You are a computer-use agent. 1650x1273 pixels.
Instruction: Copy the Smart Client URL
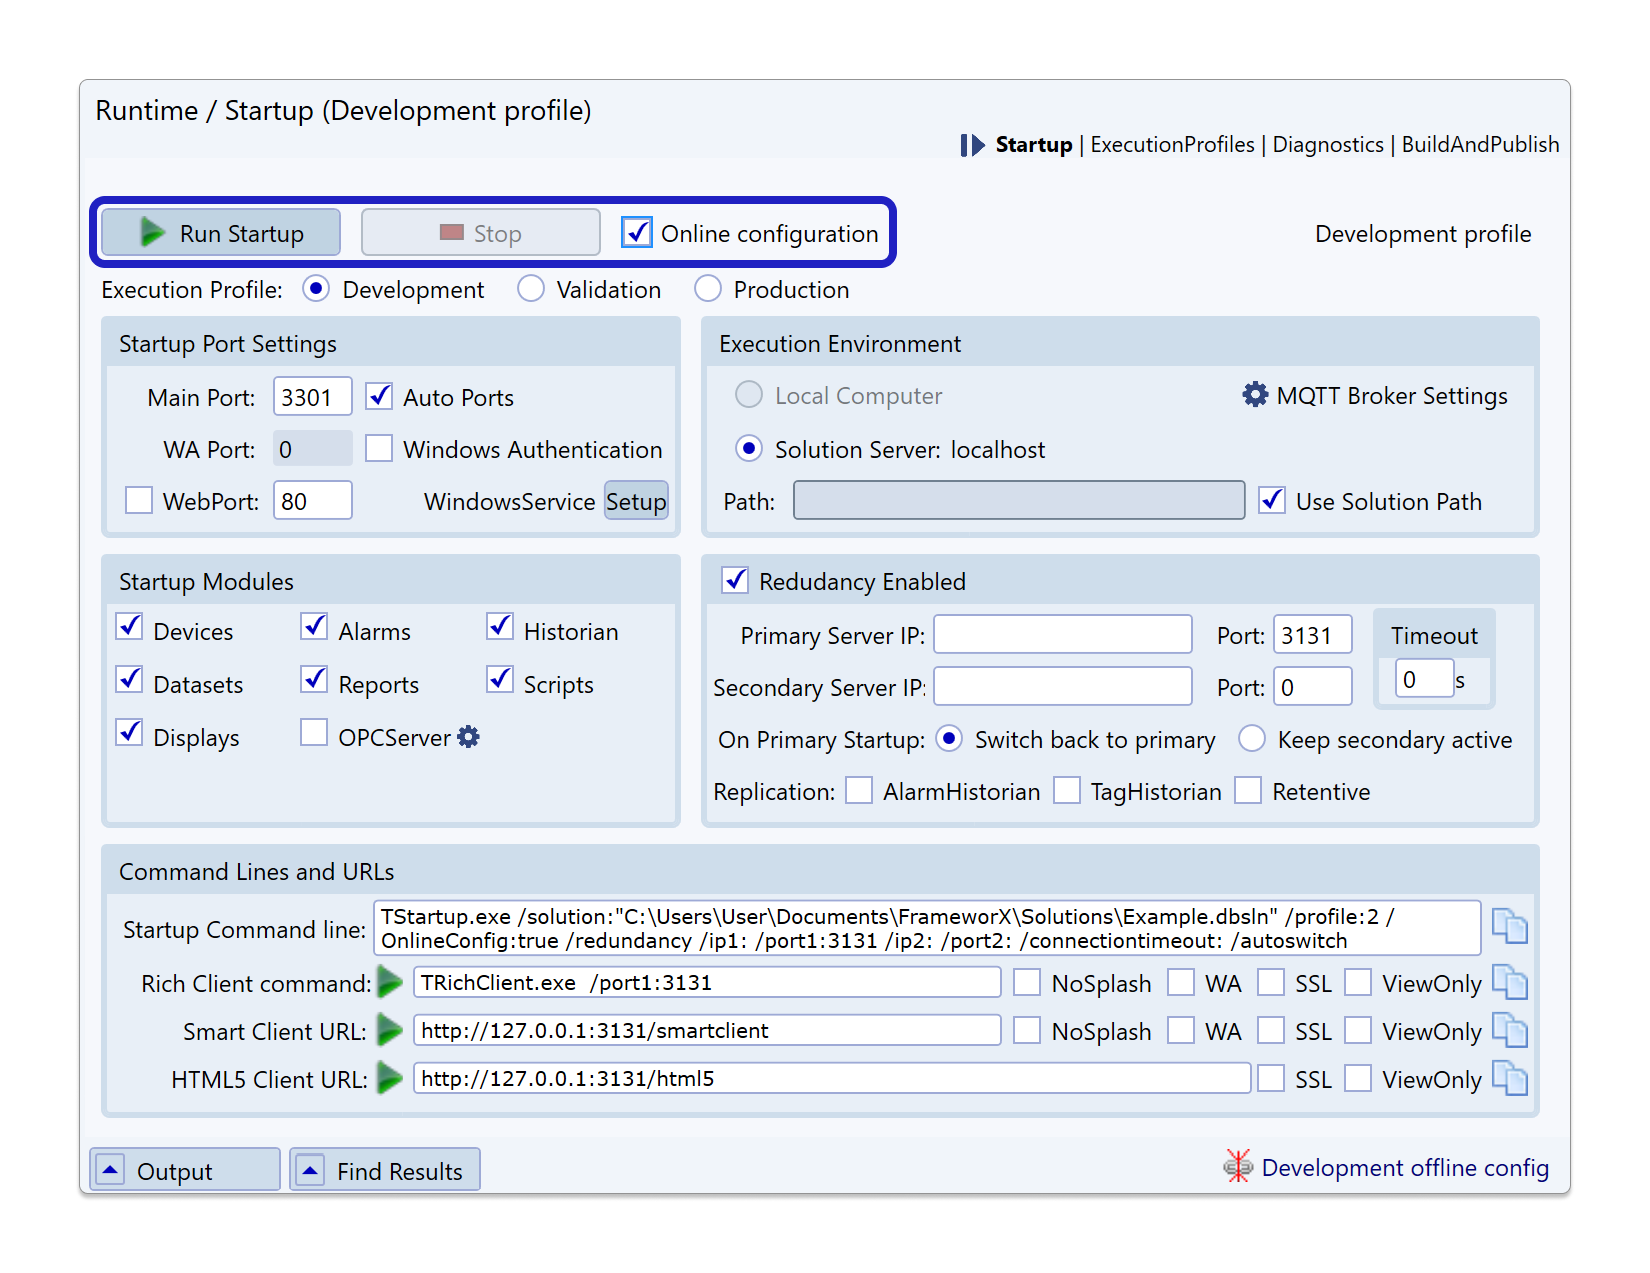1509,1030
